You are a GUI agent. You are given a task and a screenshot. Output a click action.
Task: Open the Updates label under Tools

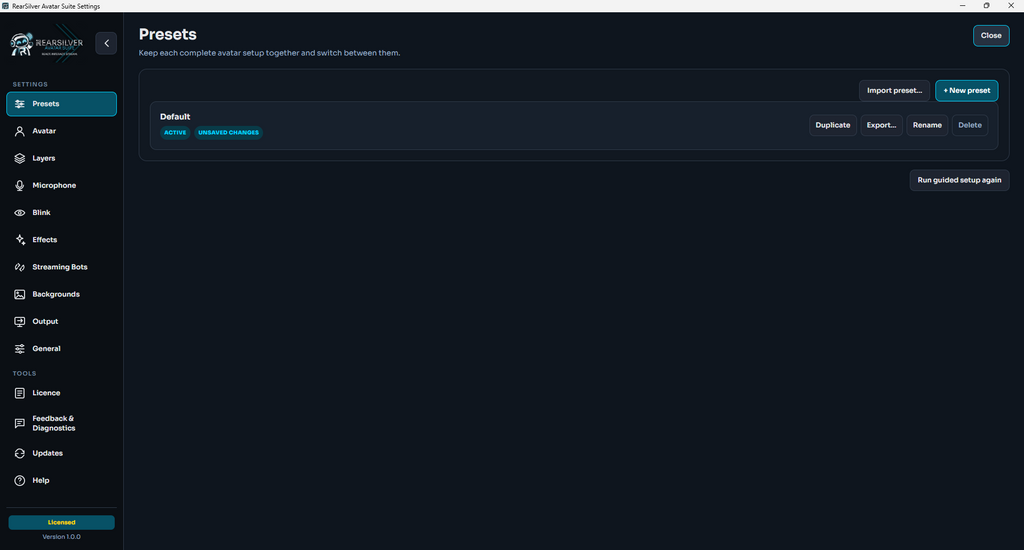pos(48,453)
